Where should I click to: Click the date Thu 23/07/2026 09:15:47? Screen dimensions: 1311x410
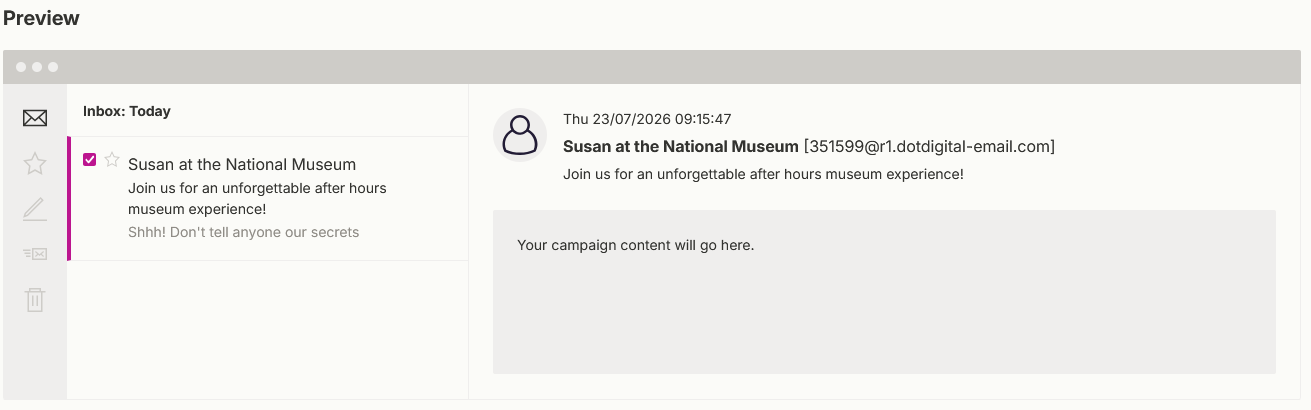[x=647, y=119]
